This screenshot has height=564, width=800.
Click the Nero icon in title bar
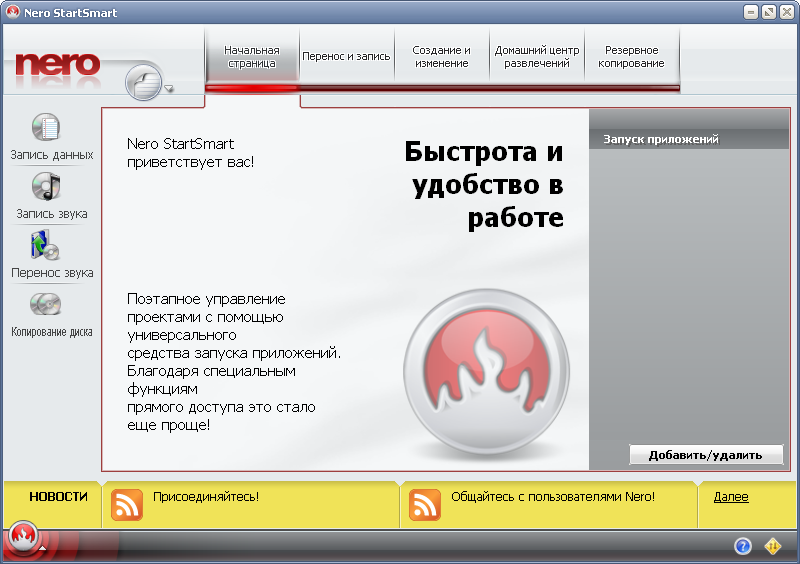point(13,12)
